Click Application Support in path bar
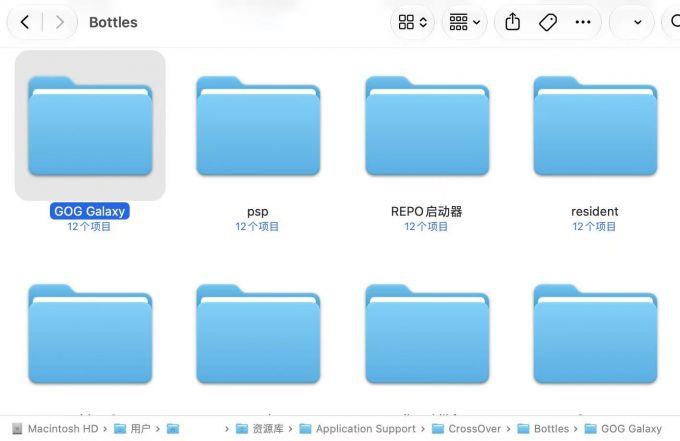Viewport: 680px width, 441px height. pyautogui.click(x=358, y=428)
